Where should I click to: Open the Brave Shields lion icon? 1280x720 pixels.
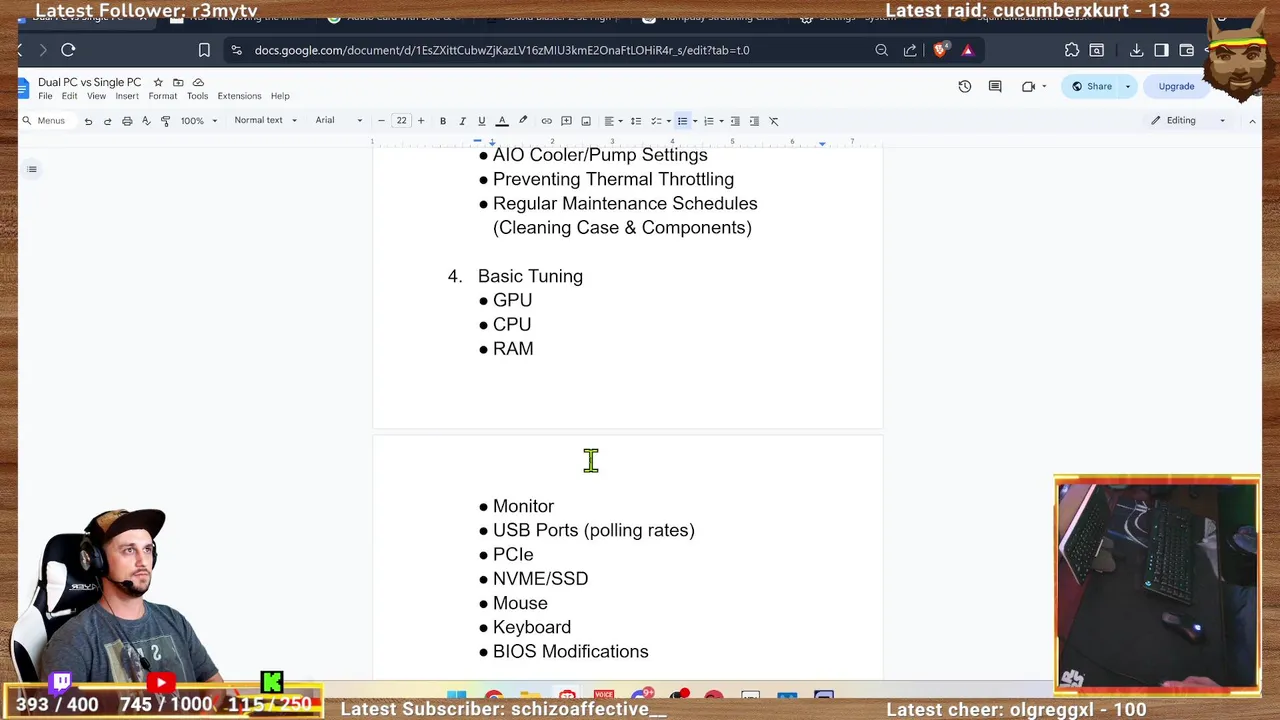[x=940, y=49]
